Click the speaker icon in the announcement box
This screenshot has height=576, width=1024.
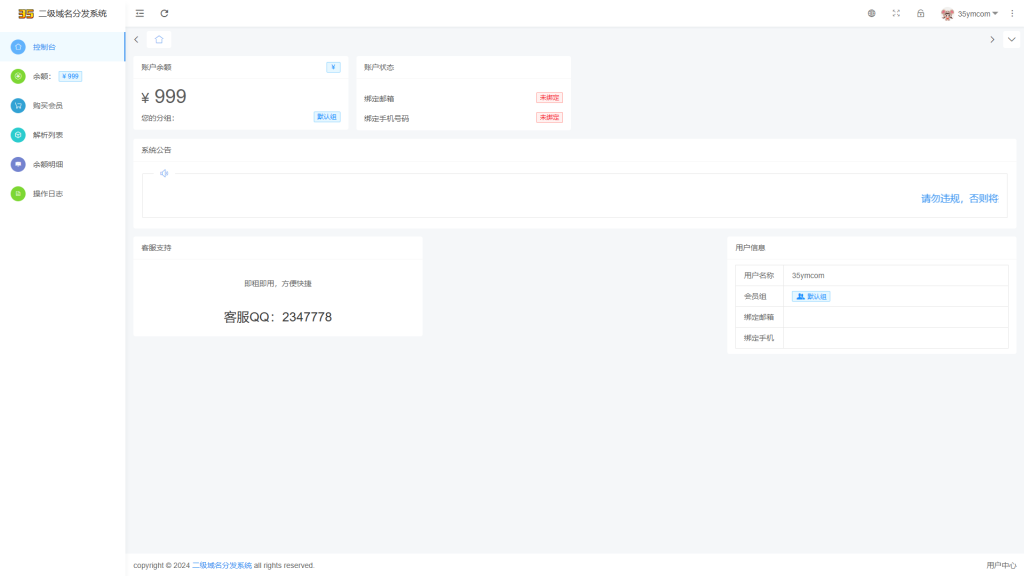164,173
